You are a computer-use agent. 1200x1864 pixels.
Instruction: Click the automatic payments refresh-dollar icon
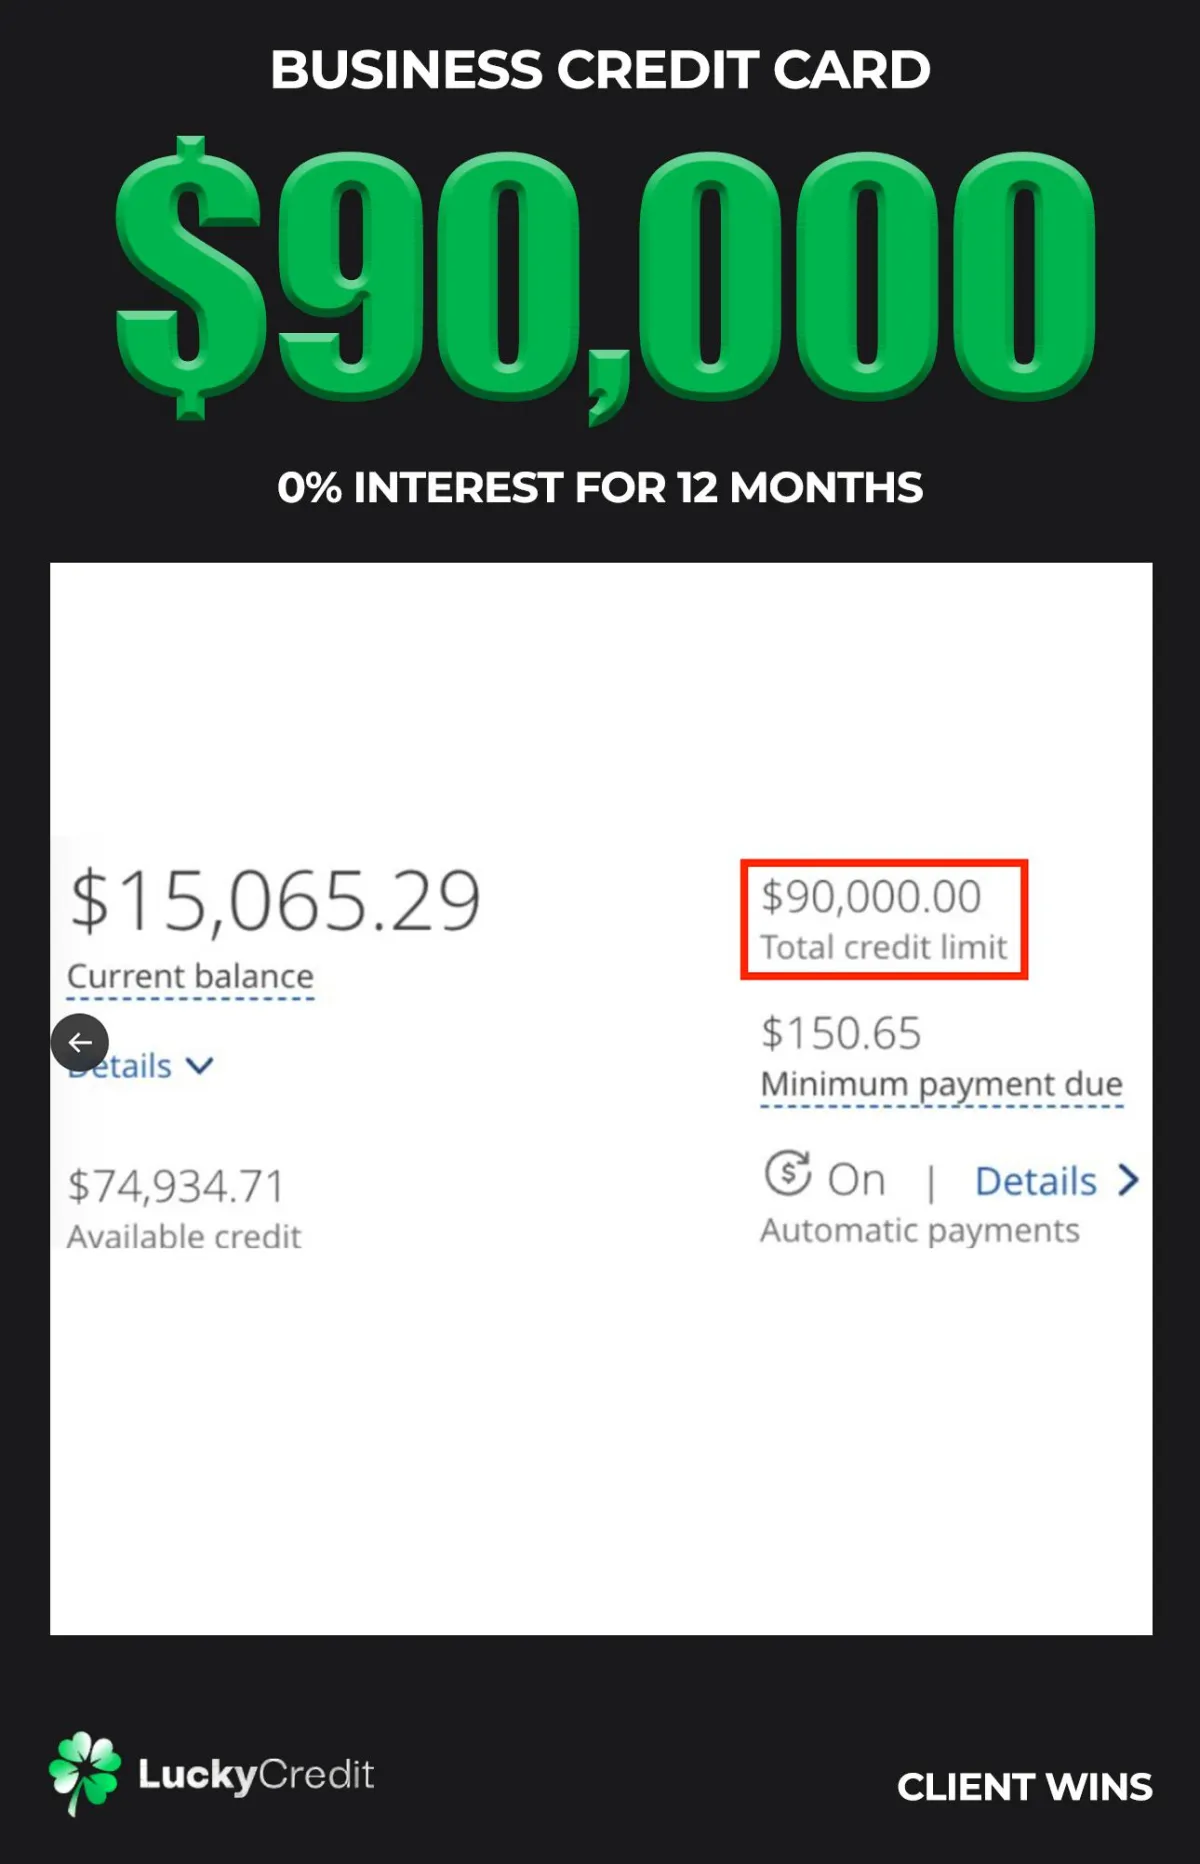[x=788, y=1173]
